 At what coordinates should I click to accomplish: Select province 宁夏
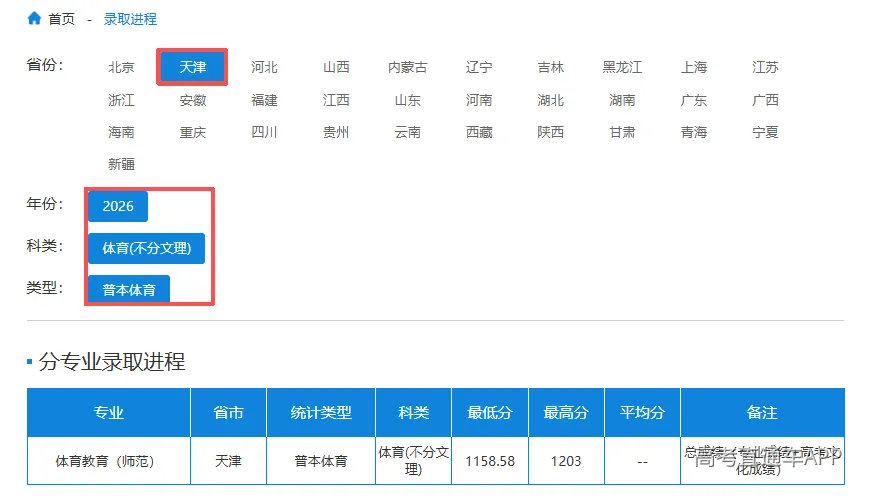pos(765,132)
